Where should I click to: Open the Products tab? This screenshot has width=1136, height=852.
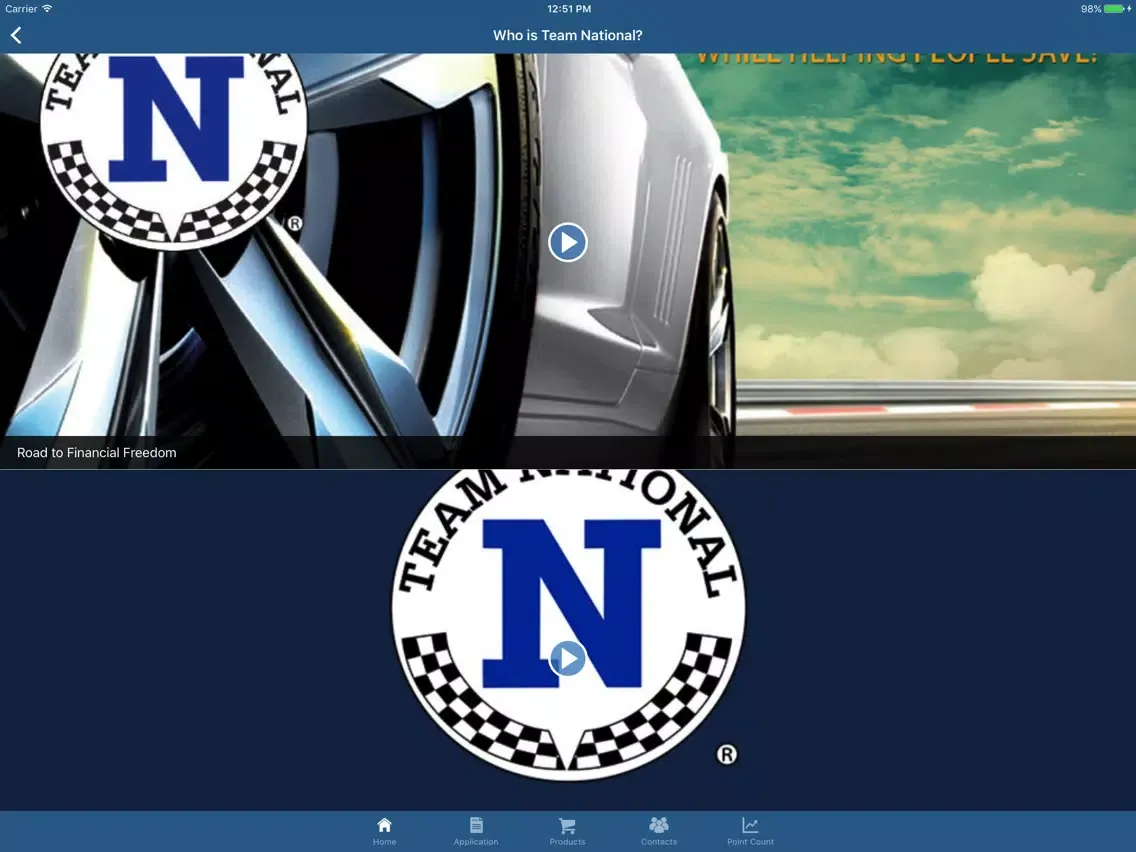pos(567,831)
